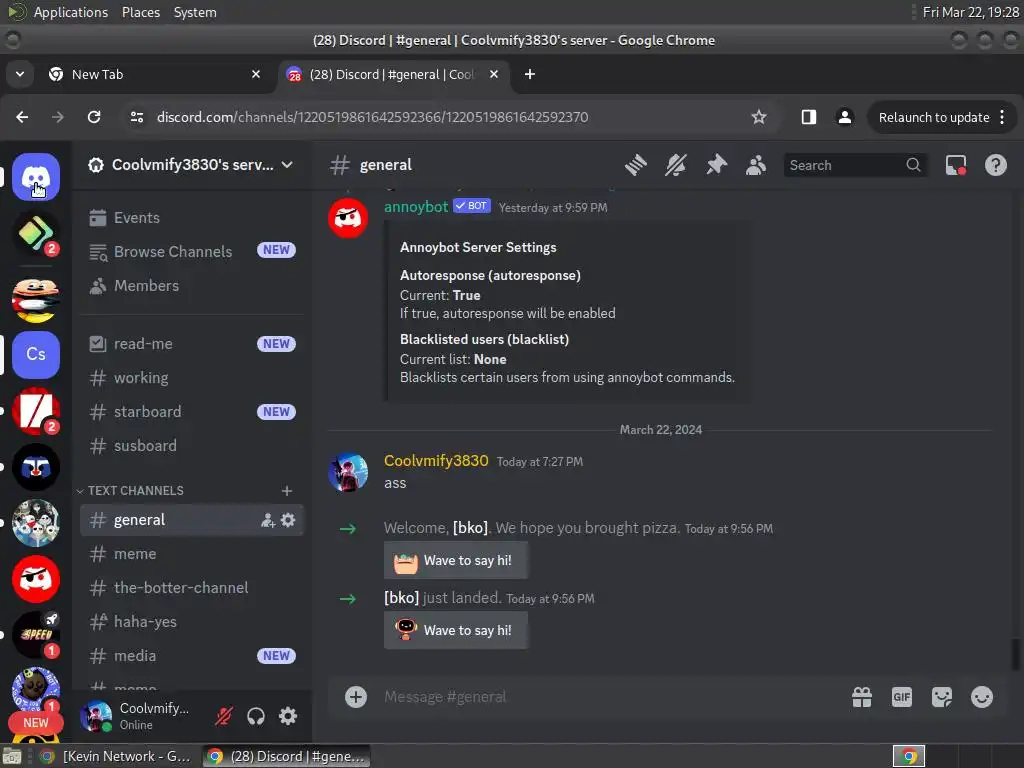Open the System menu
This screenshot has width=1024, height=768.
195,12
